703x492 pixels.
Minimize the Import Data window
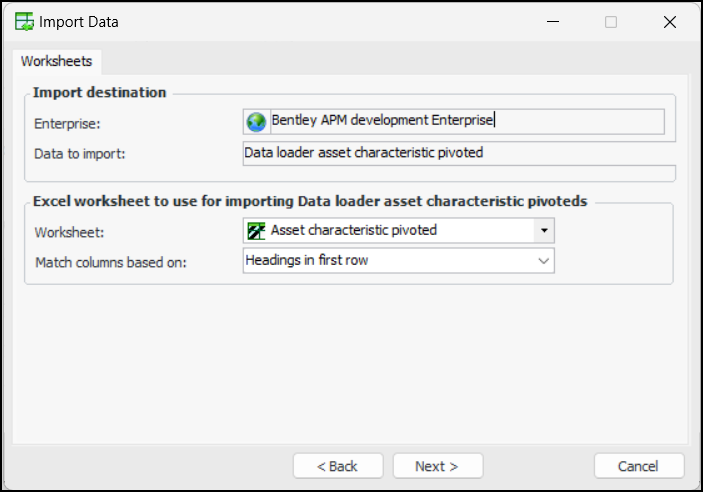552,22
